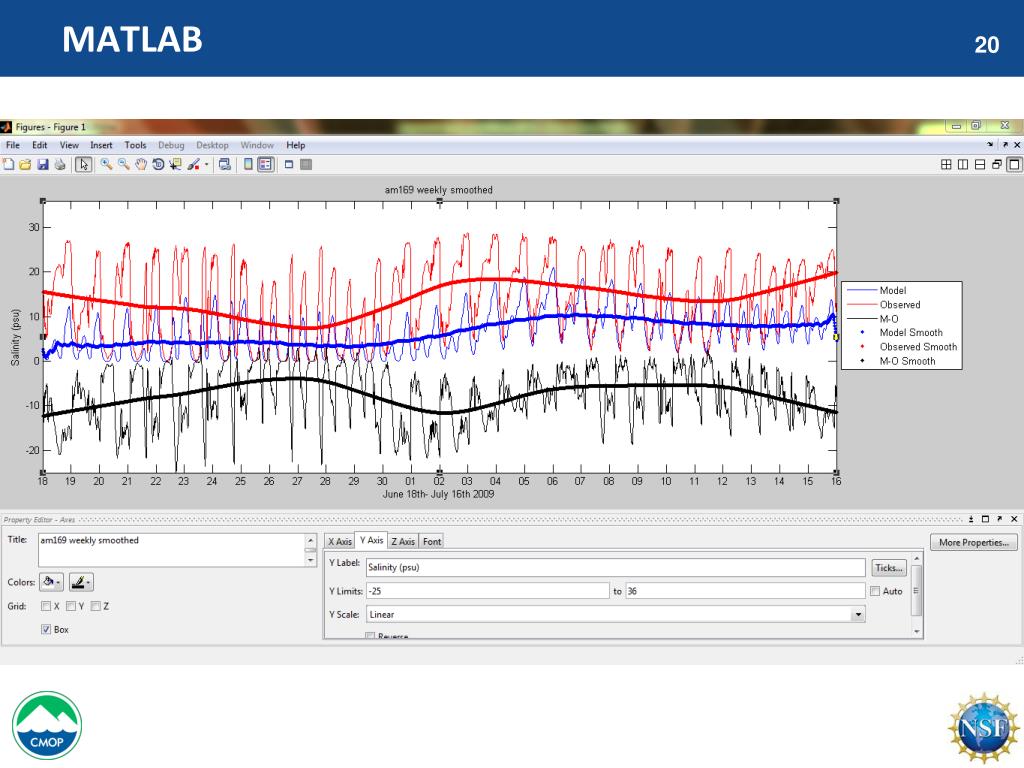The height and width of the screenshot is (768, 1024).
Task: Select the Edit Plot arrow tool
Action: pyautogui.click(x=83, y=165)
